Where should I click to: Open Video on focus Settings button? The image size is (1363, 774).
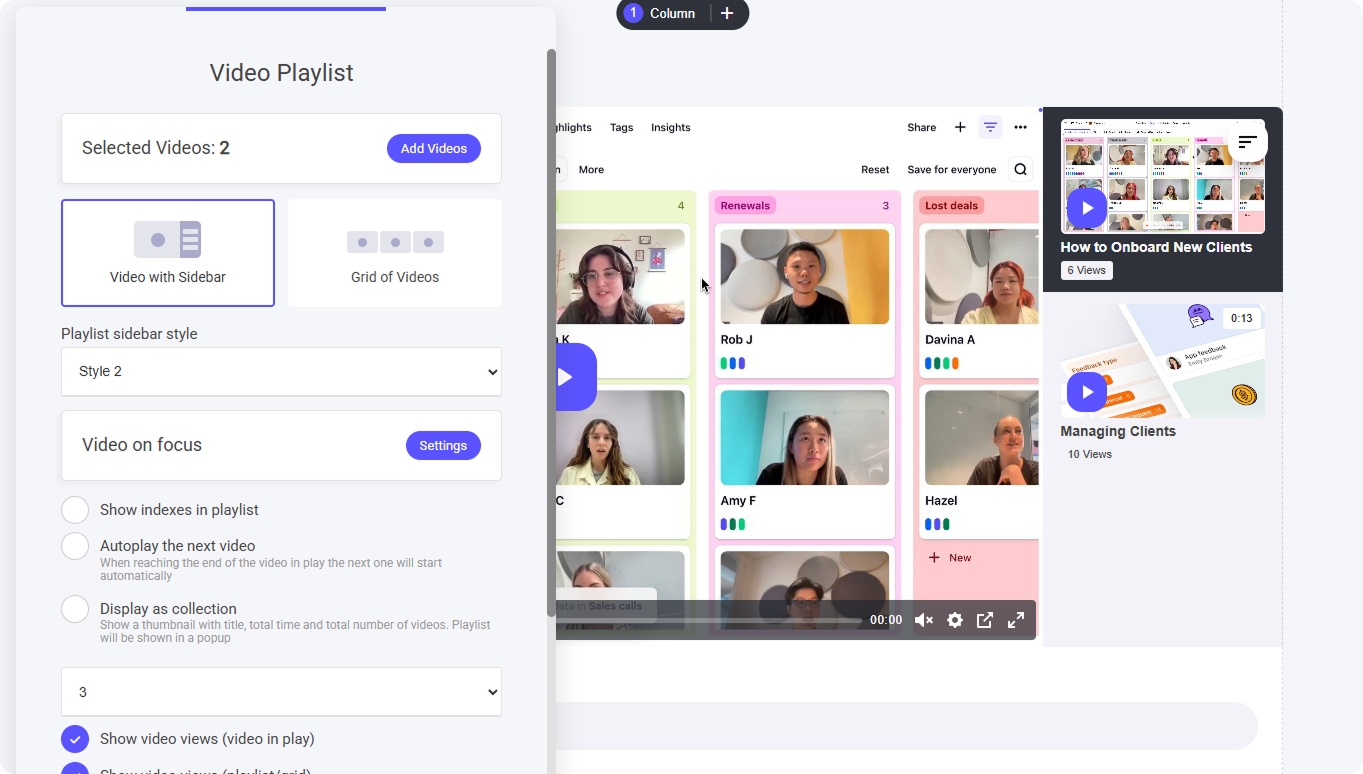[443, 445]
